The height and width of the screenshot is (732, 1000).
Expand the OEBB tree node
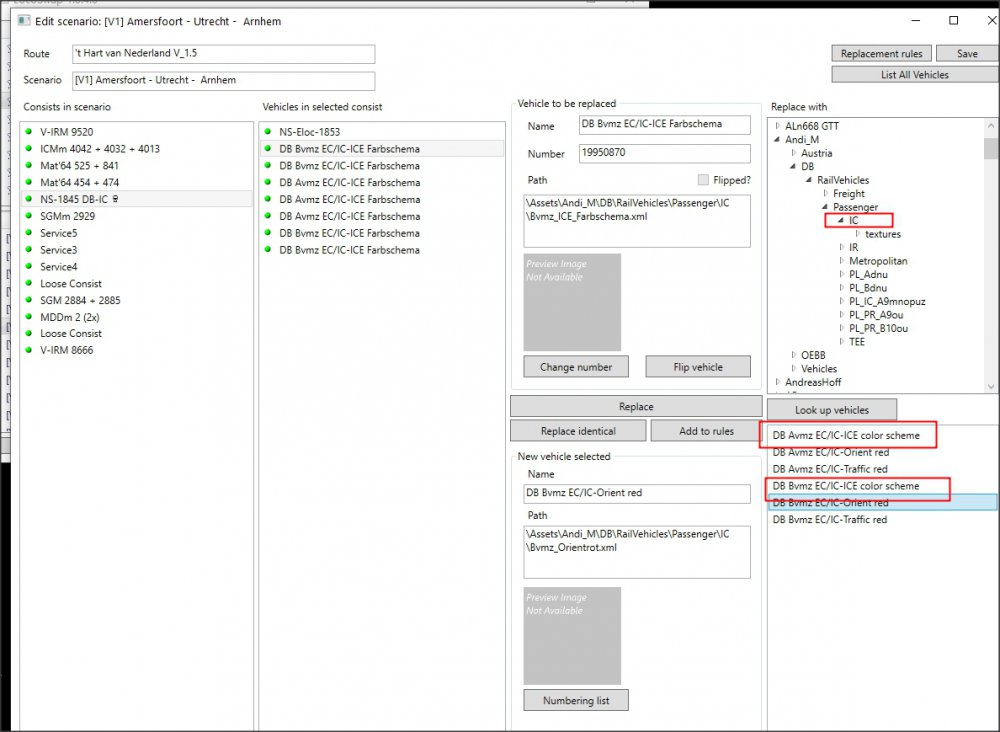pos(794,355)
